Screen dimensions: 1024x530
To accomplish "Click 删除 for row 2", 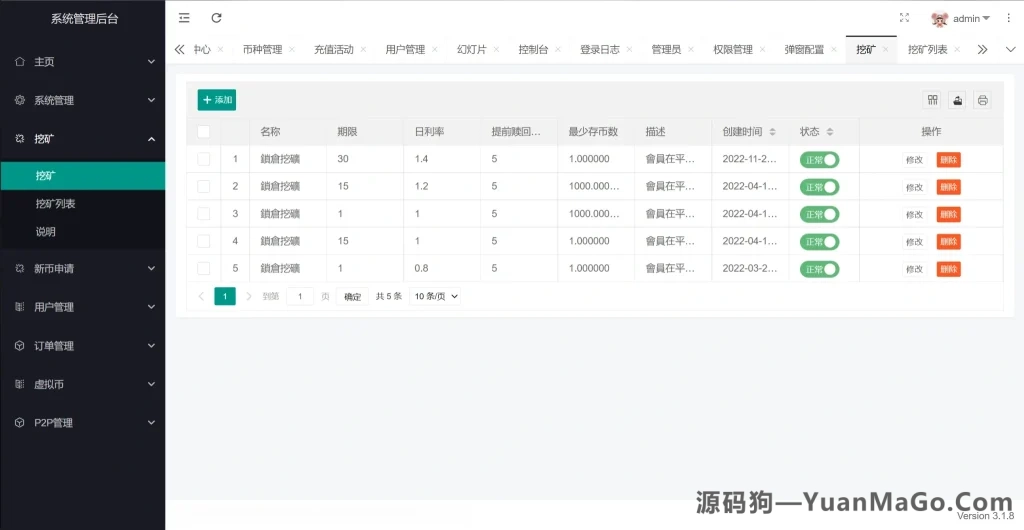I will (x=948, y=187).
